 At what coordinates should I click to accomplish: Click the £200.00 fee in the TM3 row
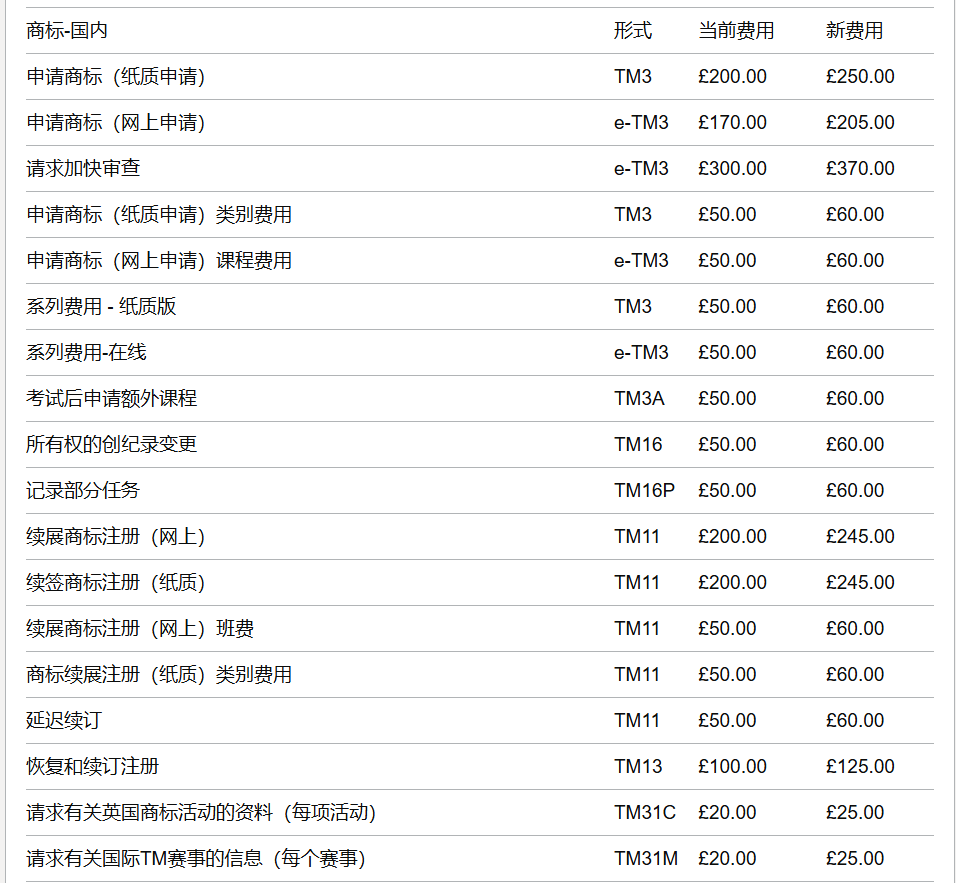click(732, 76)
